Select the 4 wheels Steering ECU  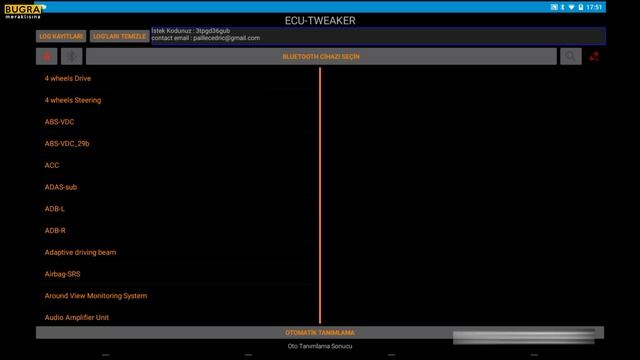73,100
